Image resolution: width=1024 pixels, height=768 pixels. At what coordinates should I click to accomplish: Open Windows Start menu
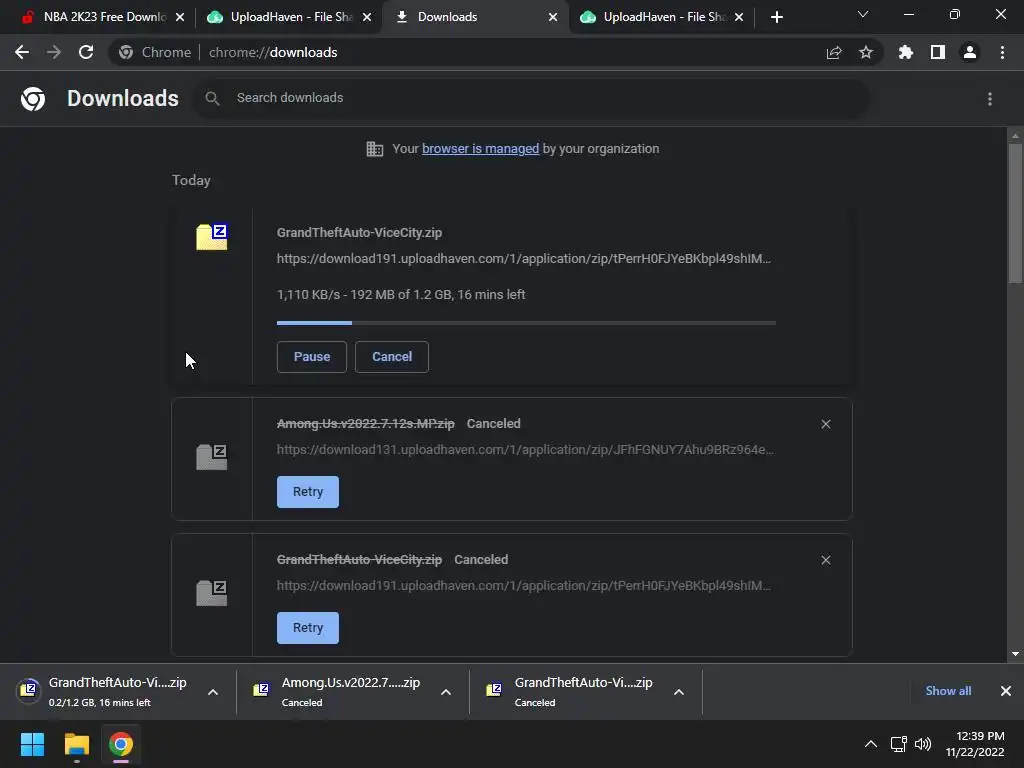coord(32,744)
